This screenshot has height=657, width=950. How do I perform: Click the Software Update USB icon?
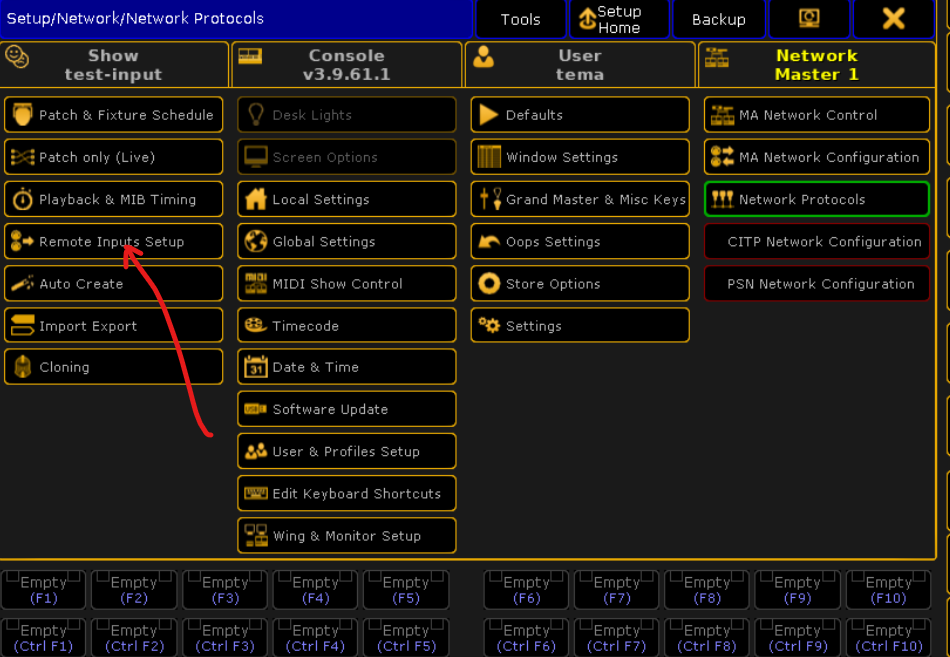(256, 409)
